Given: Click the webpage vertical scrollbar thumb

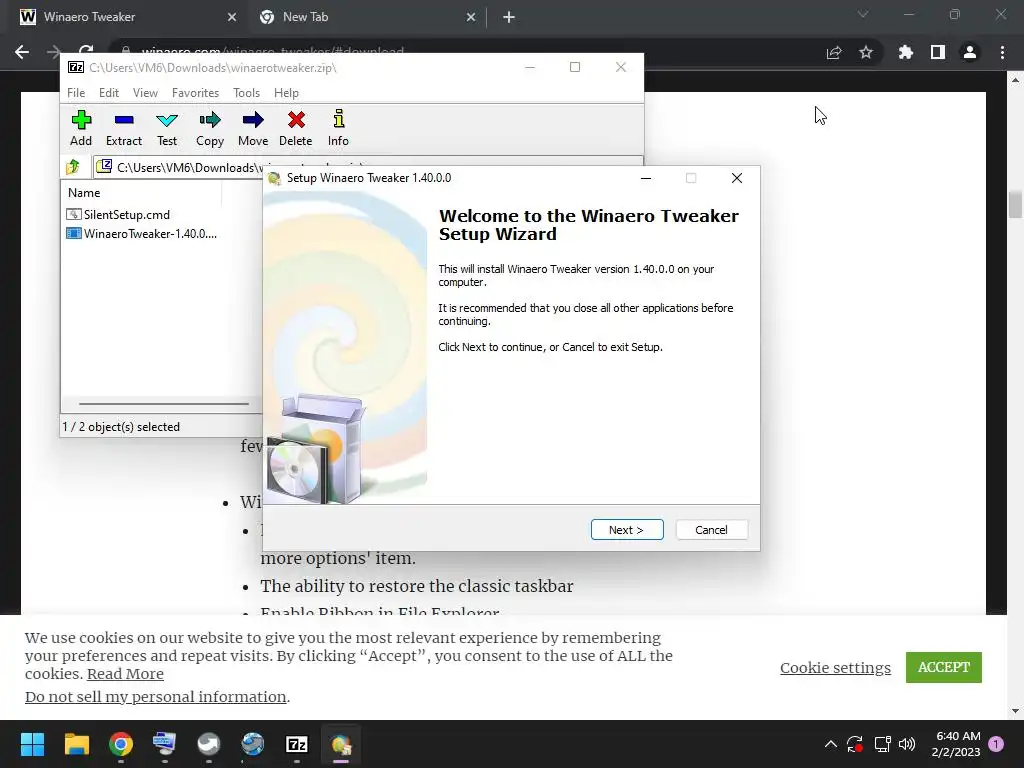Looking at the screenshot, I should coord(1015,205).
